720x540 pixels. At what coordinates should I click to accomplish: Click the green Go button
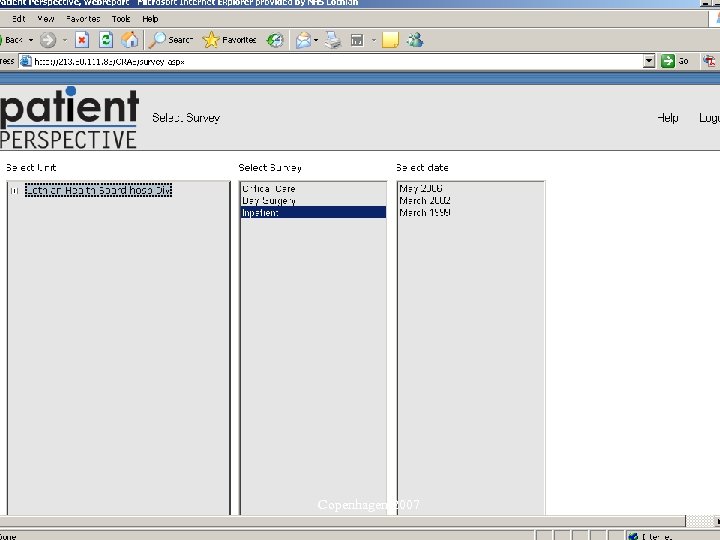point(675,61)
